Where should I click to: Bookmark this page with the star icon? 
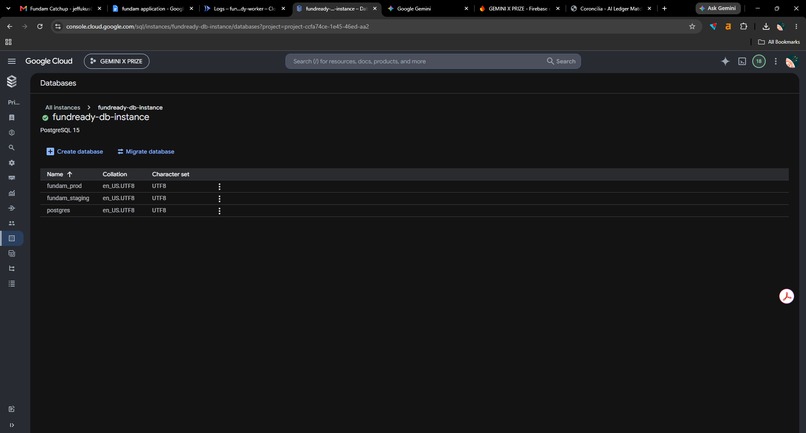(692, 26)
